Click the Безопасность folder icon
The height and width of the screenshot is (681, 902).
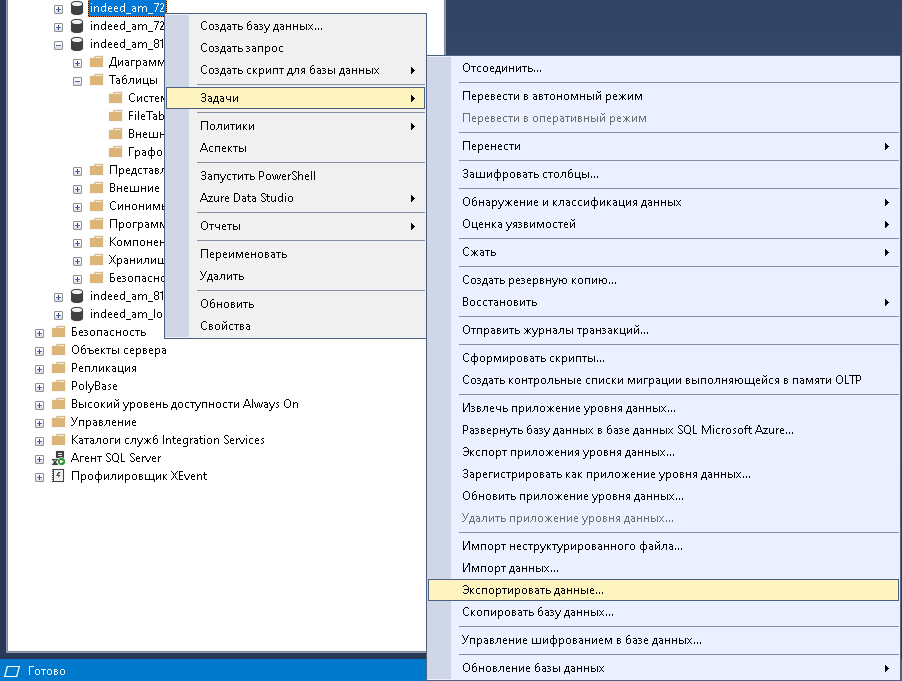[58, 332]
